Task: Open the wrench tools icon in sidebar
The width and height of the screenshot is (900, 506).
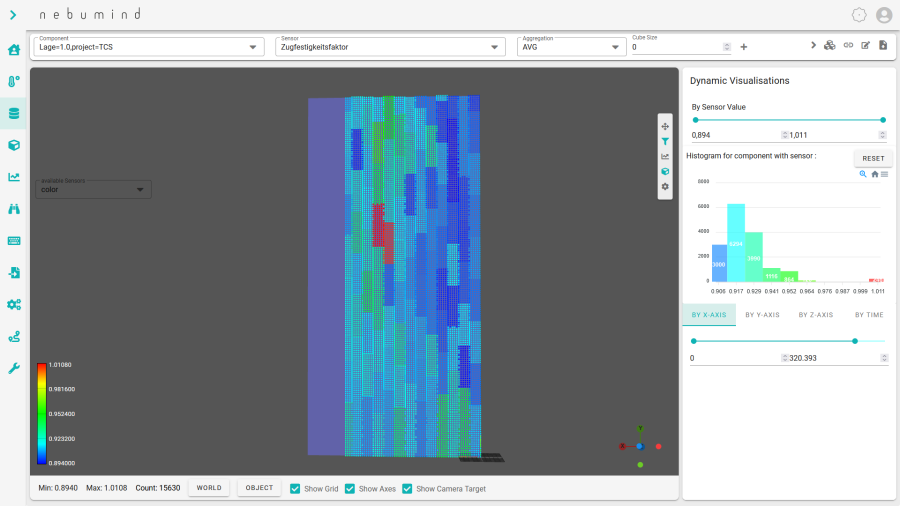Action: pos(14,368)
